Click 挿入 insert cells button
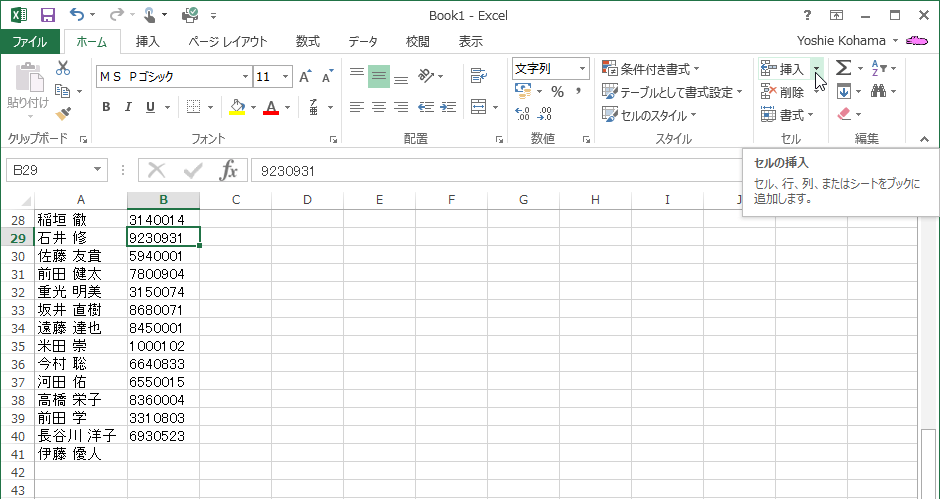The width and height of the screenshot is (940, 499). point(783,70)
